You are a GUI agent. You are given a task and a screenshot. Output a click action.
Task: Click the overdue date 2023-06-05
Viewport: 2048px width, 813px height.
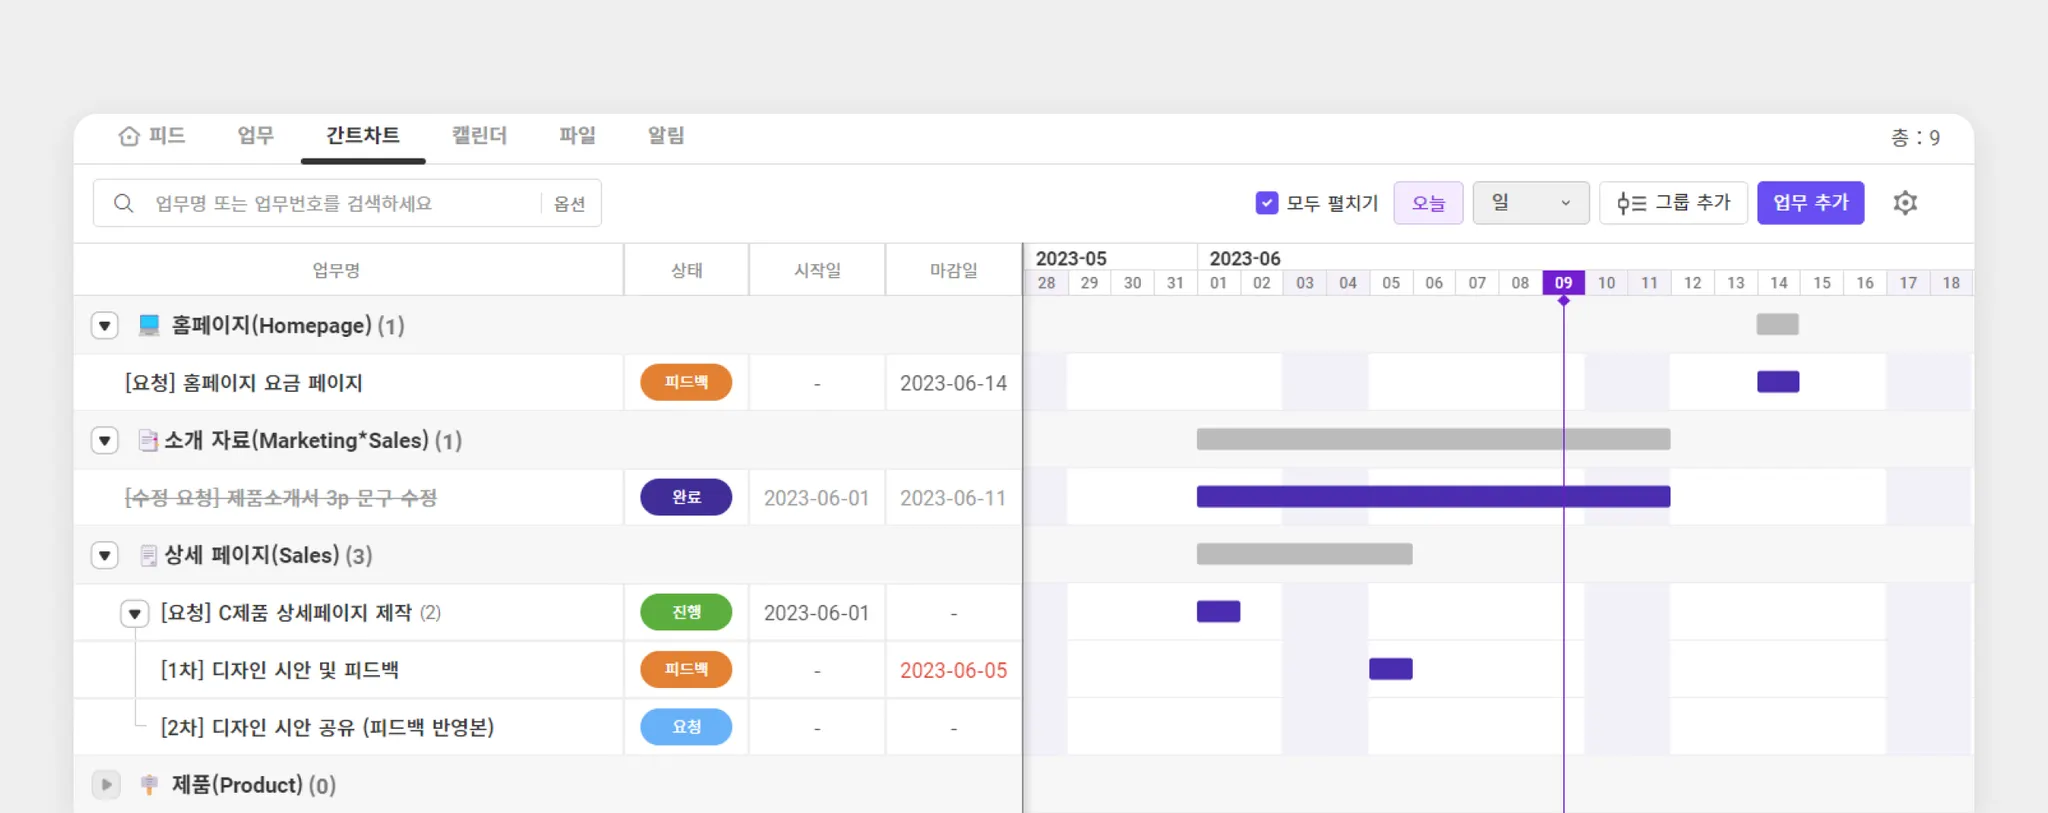tap(953, 670)
